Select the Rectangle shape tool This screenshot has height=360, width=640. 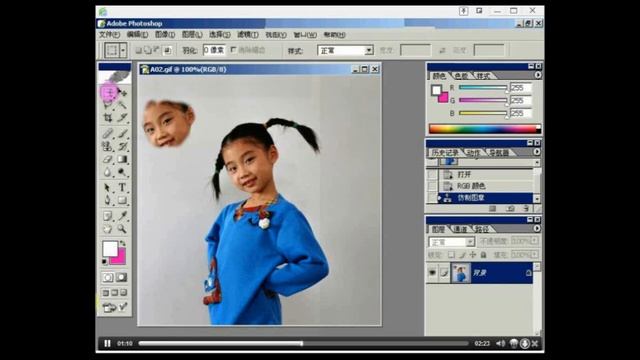pyautogui.click(x=122, y=200)
